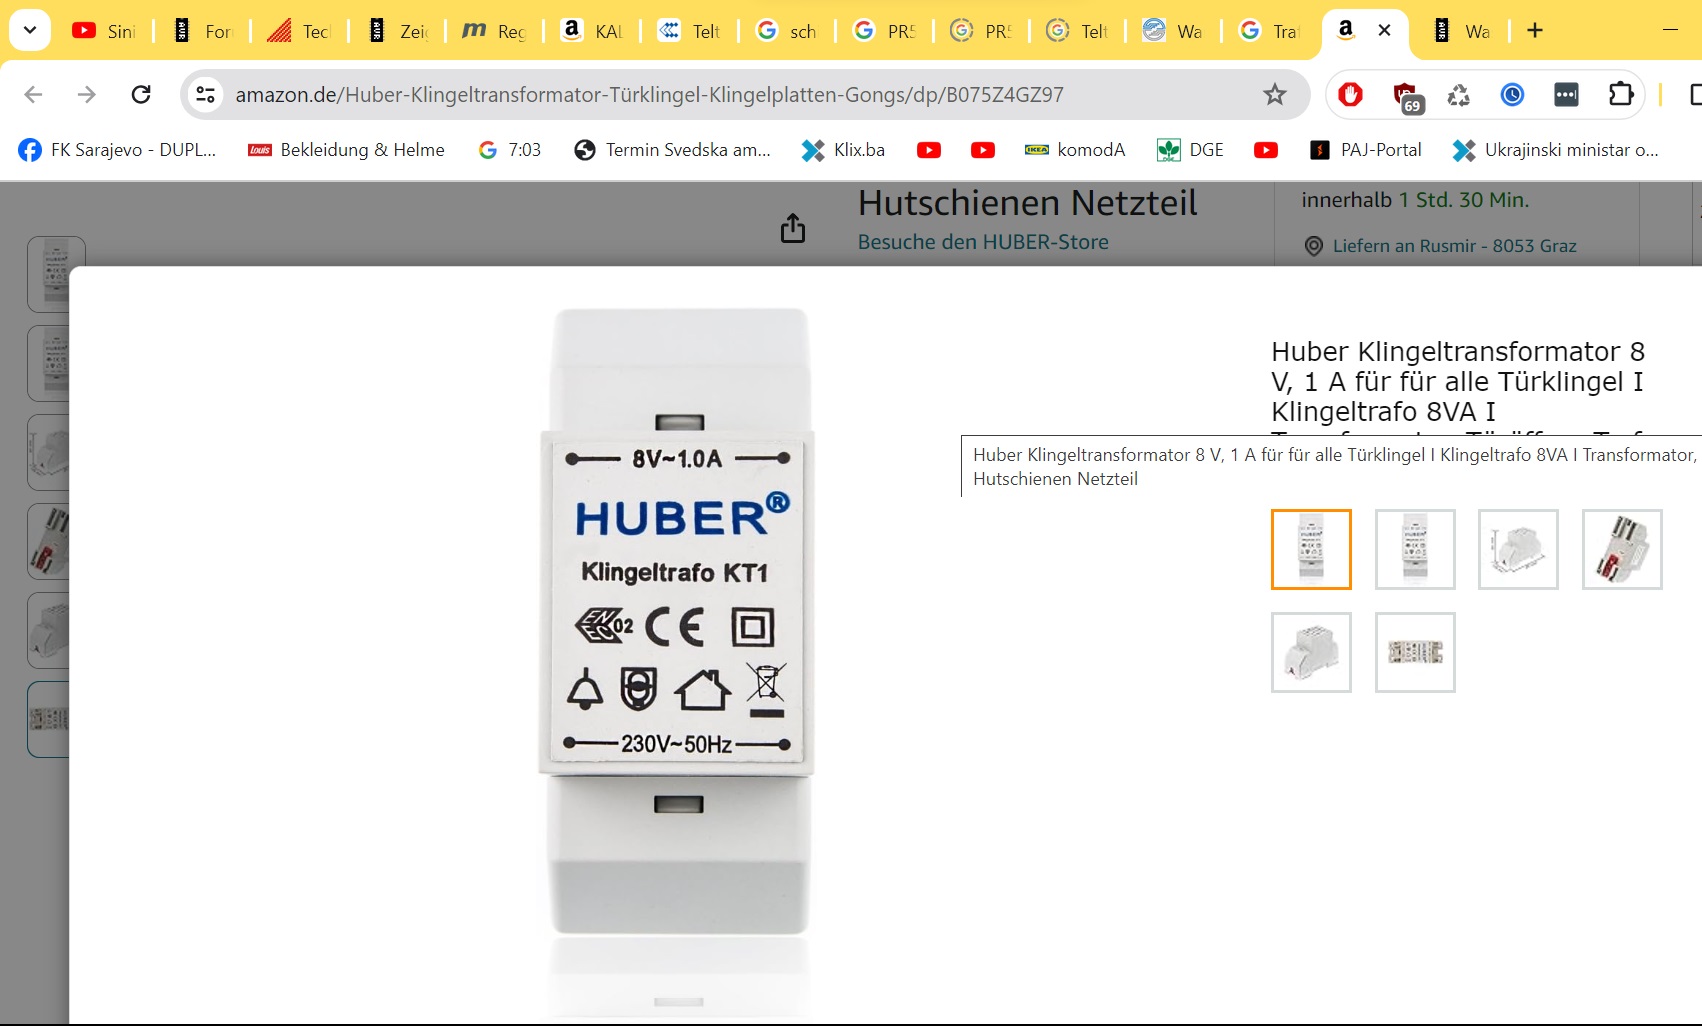
Task: Open the Google '7:03' bookmark
Action: click(x=510, y=150)
